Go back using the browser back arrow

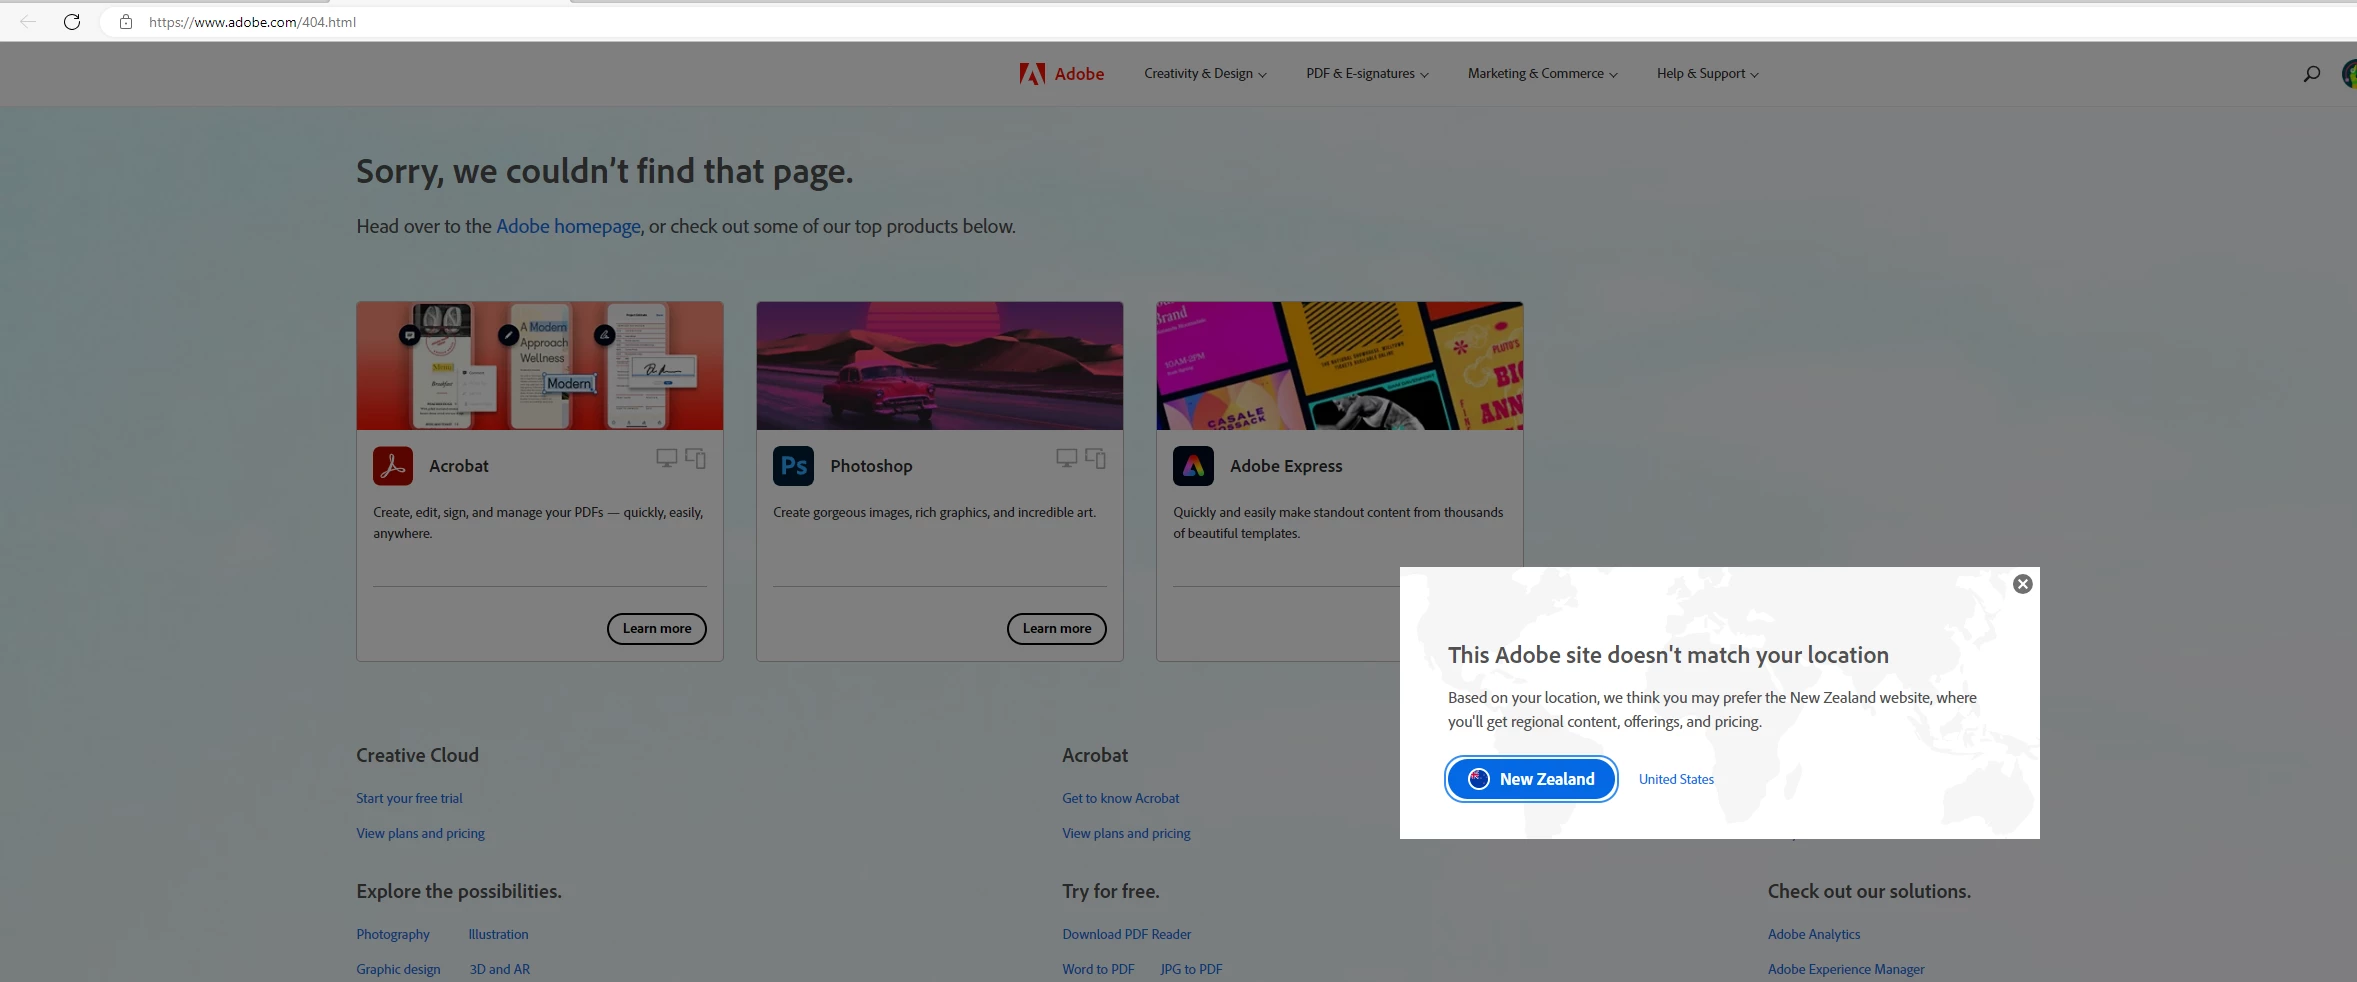[28, 22]
